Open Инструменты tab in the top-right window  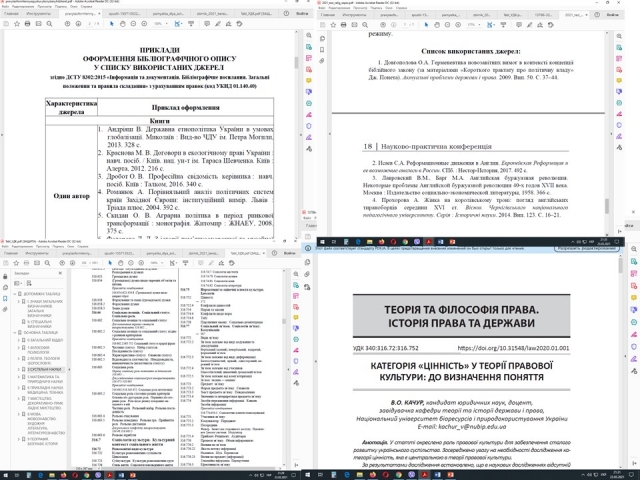click(354, 15)
